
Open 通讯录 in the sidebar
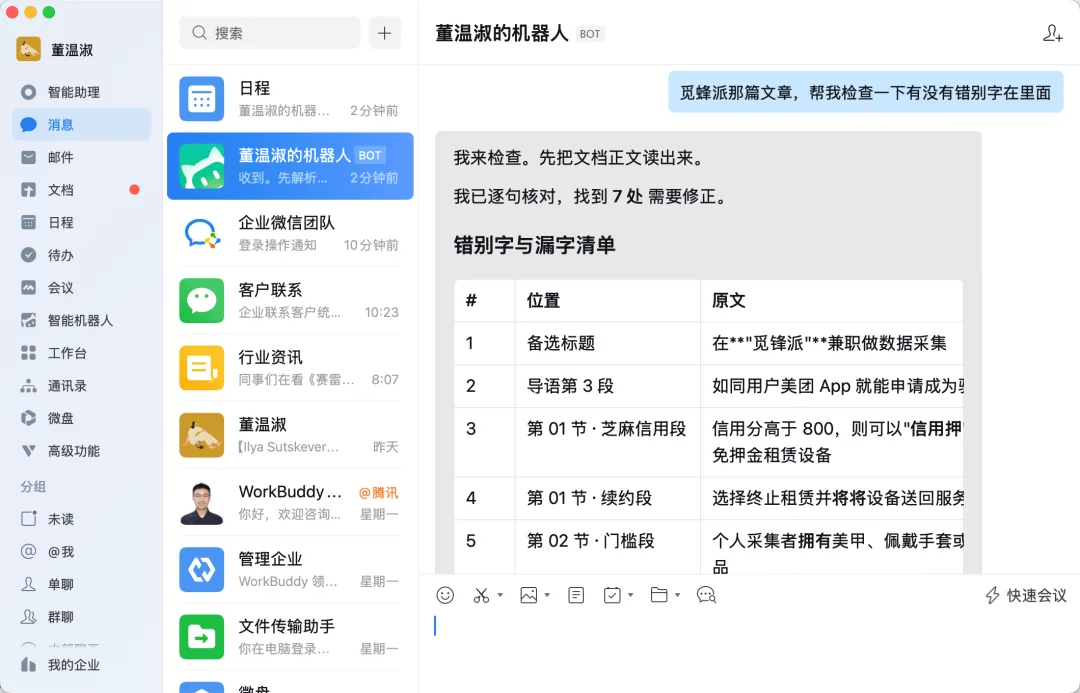[x=81, y=386]
